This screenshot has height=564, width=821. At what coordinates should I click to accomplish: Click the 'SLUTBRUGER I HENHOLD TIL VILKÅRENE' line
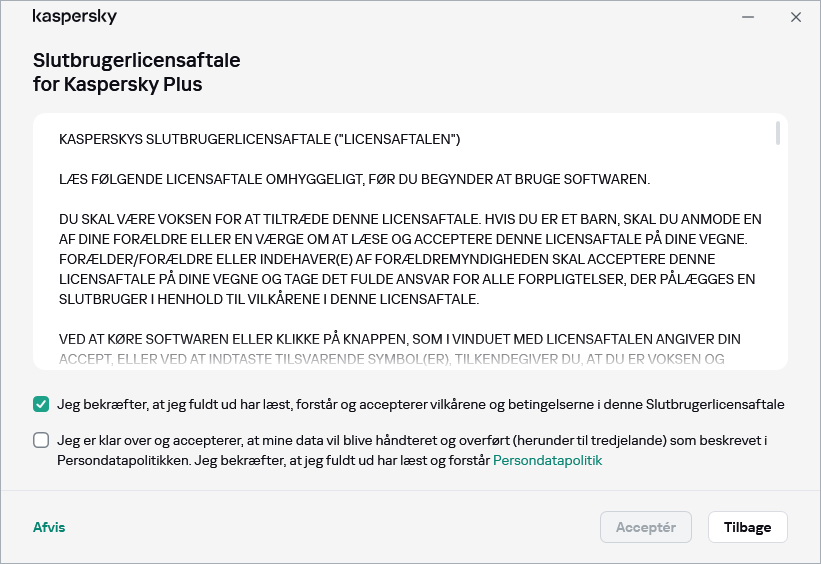pyautogui.click(x=270, y=299)
